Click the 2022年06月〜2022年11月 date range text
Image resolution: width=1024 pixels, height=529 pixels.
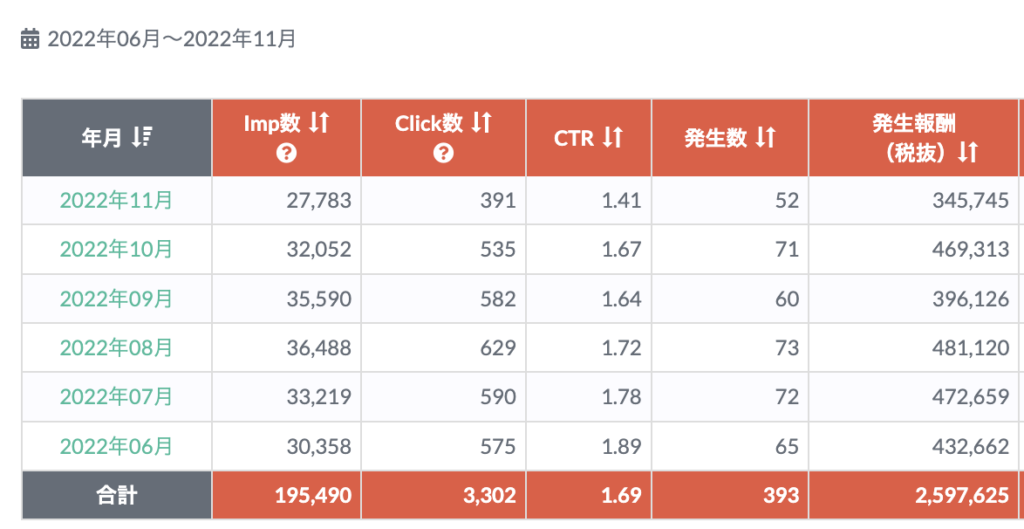click(171, 39)
